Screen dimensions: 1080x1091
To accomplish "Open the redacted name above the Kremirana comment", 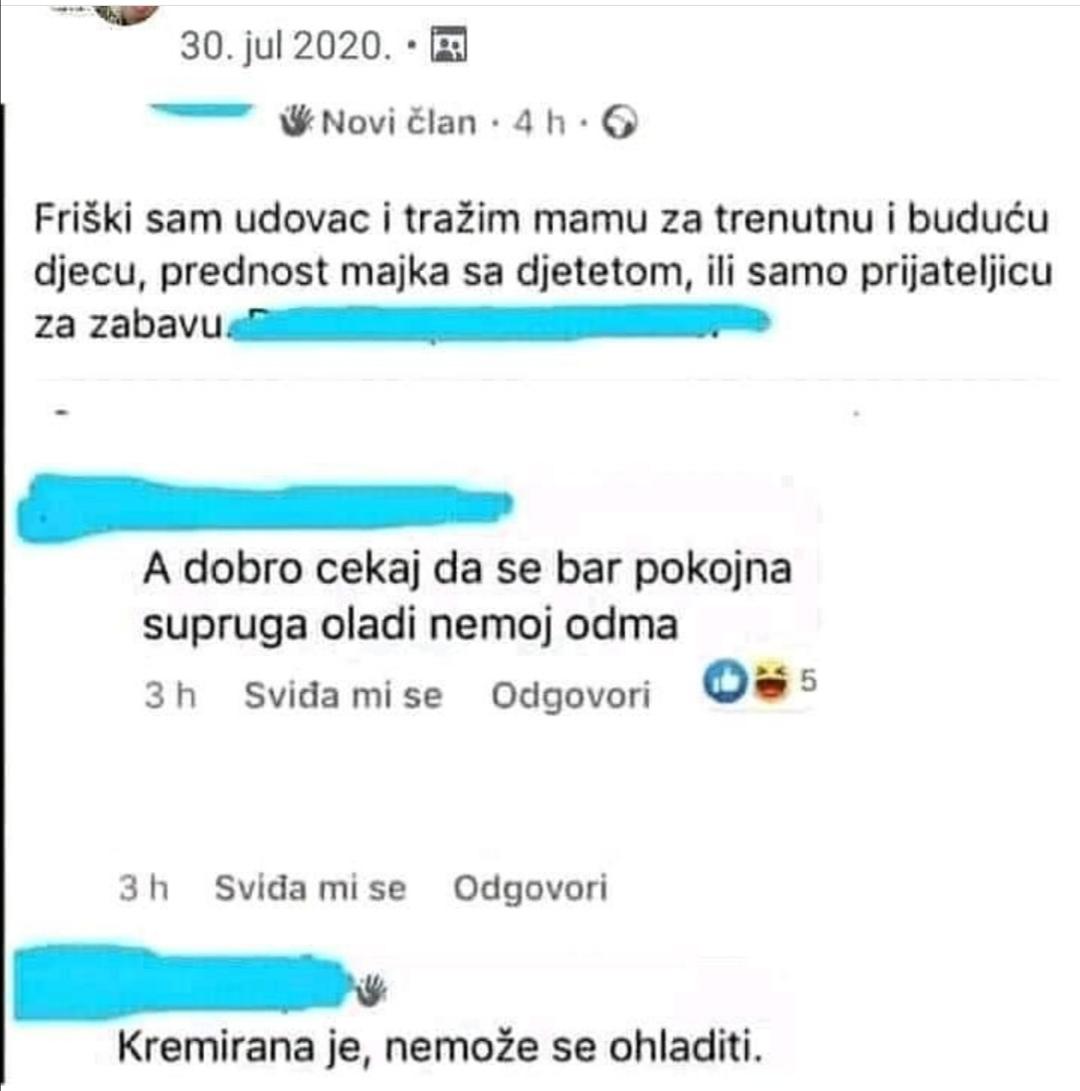I will coord(182,982).
